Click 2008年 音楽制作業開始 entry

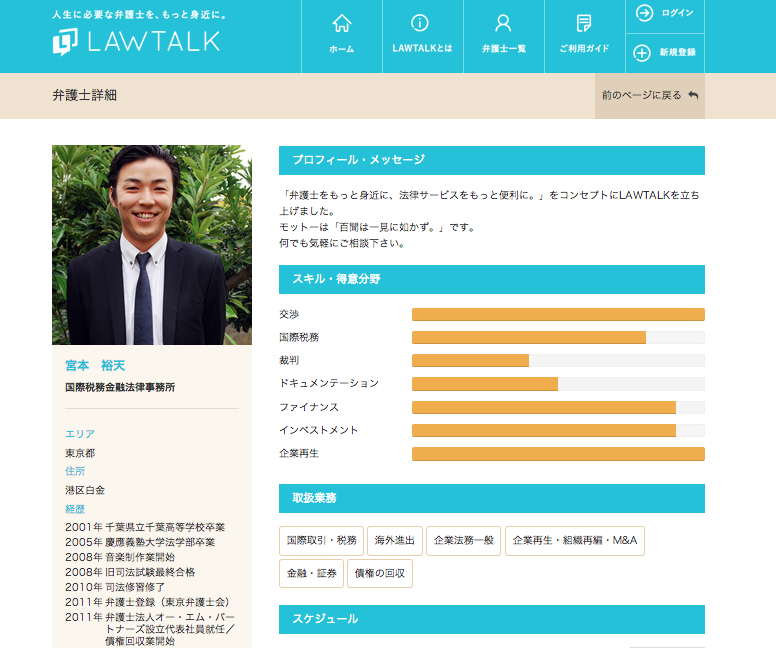[120, 557]
